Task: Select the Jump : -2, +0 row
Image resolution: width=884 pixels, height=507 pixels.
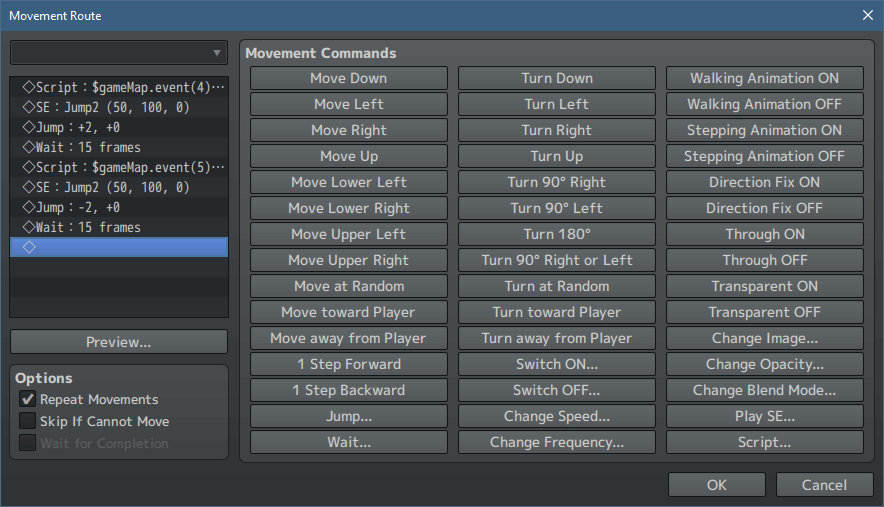Action: [119, 207]
